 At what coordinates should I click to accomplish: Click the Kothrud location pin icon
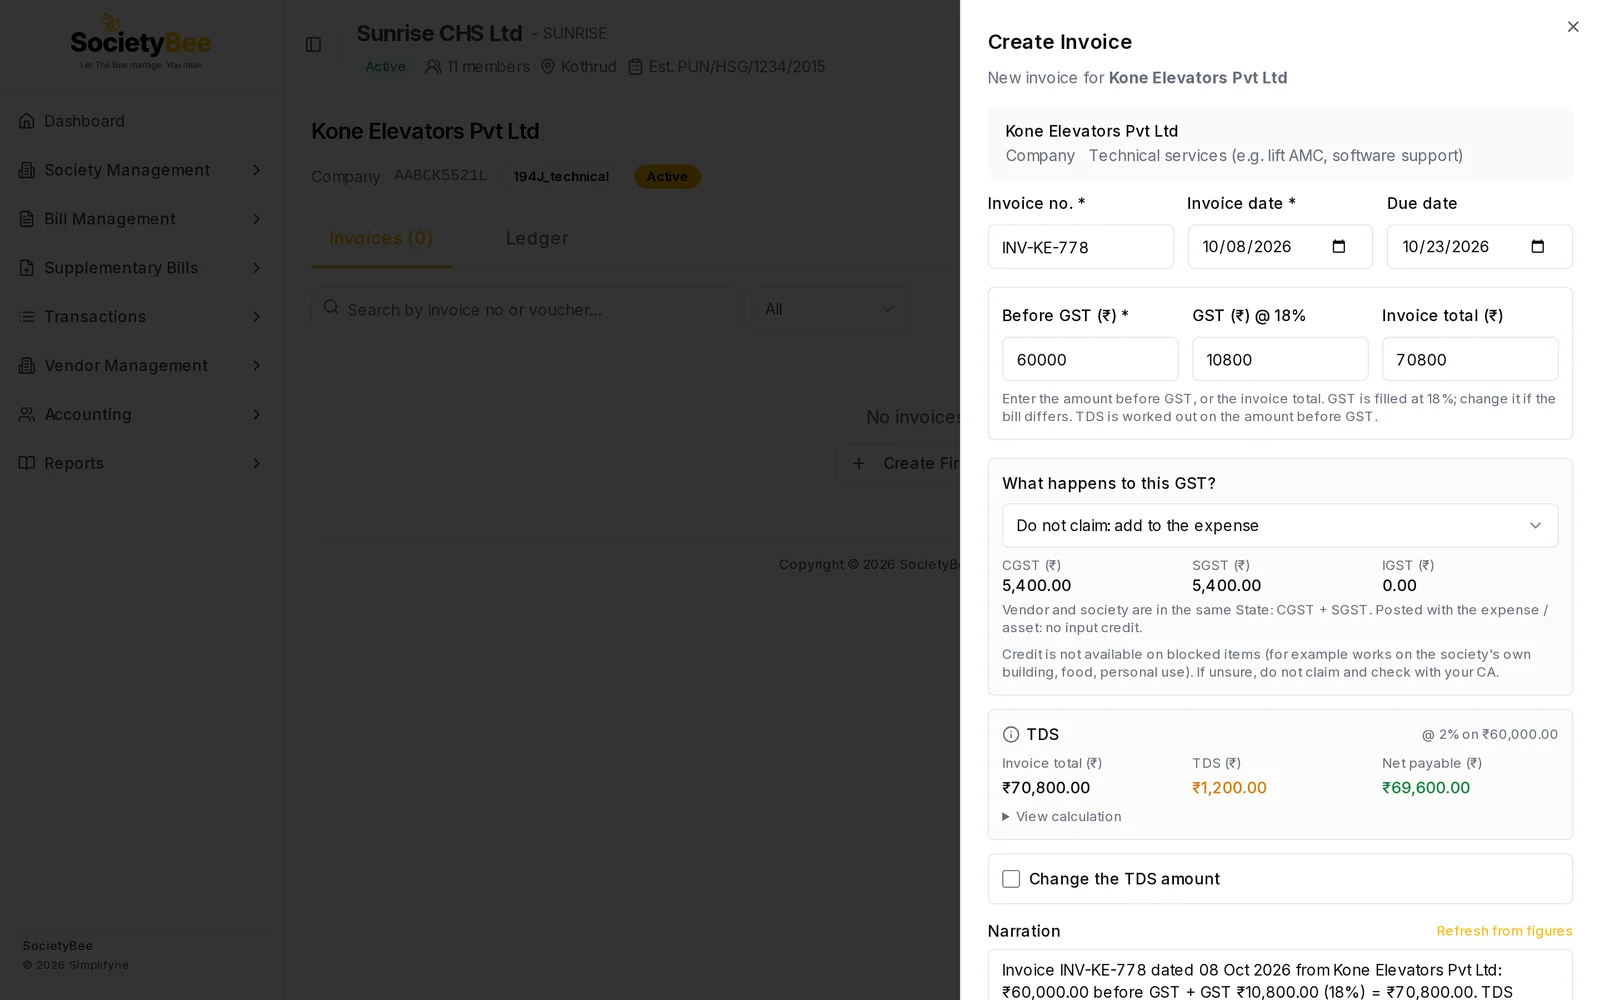pos(548,67)
